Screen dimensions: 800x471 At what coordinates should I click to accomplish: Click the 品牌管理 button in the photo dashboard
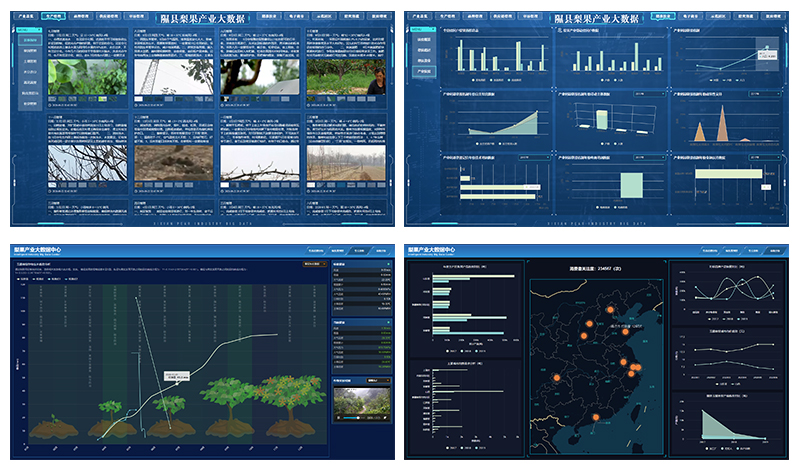tap(81, 17)
